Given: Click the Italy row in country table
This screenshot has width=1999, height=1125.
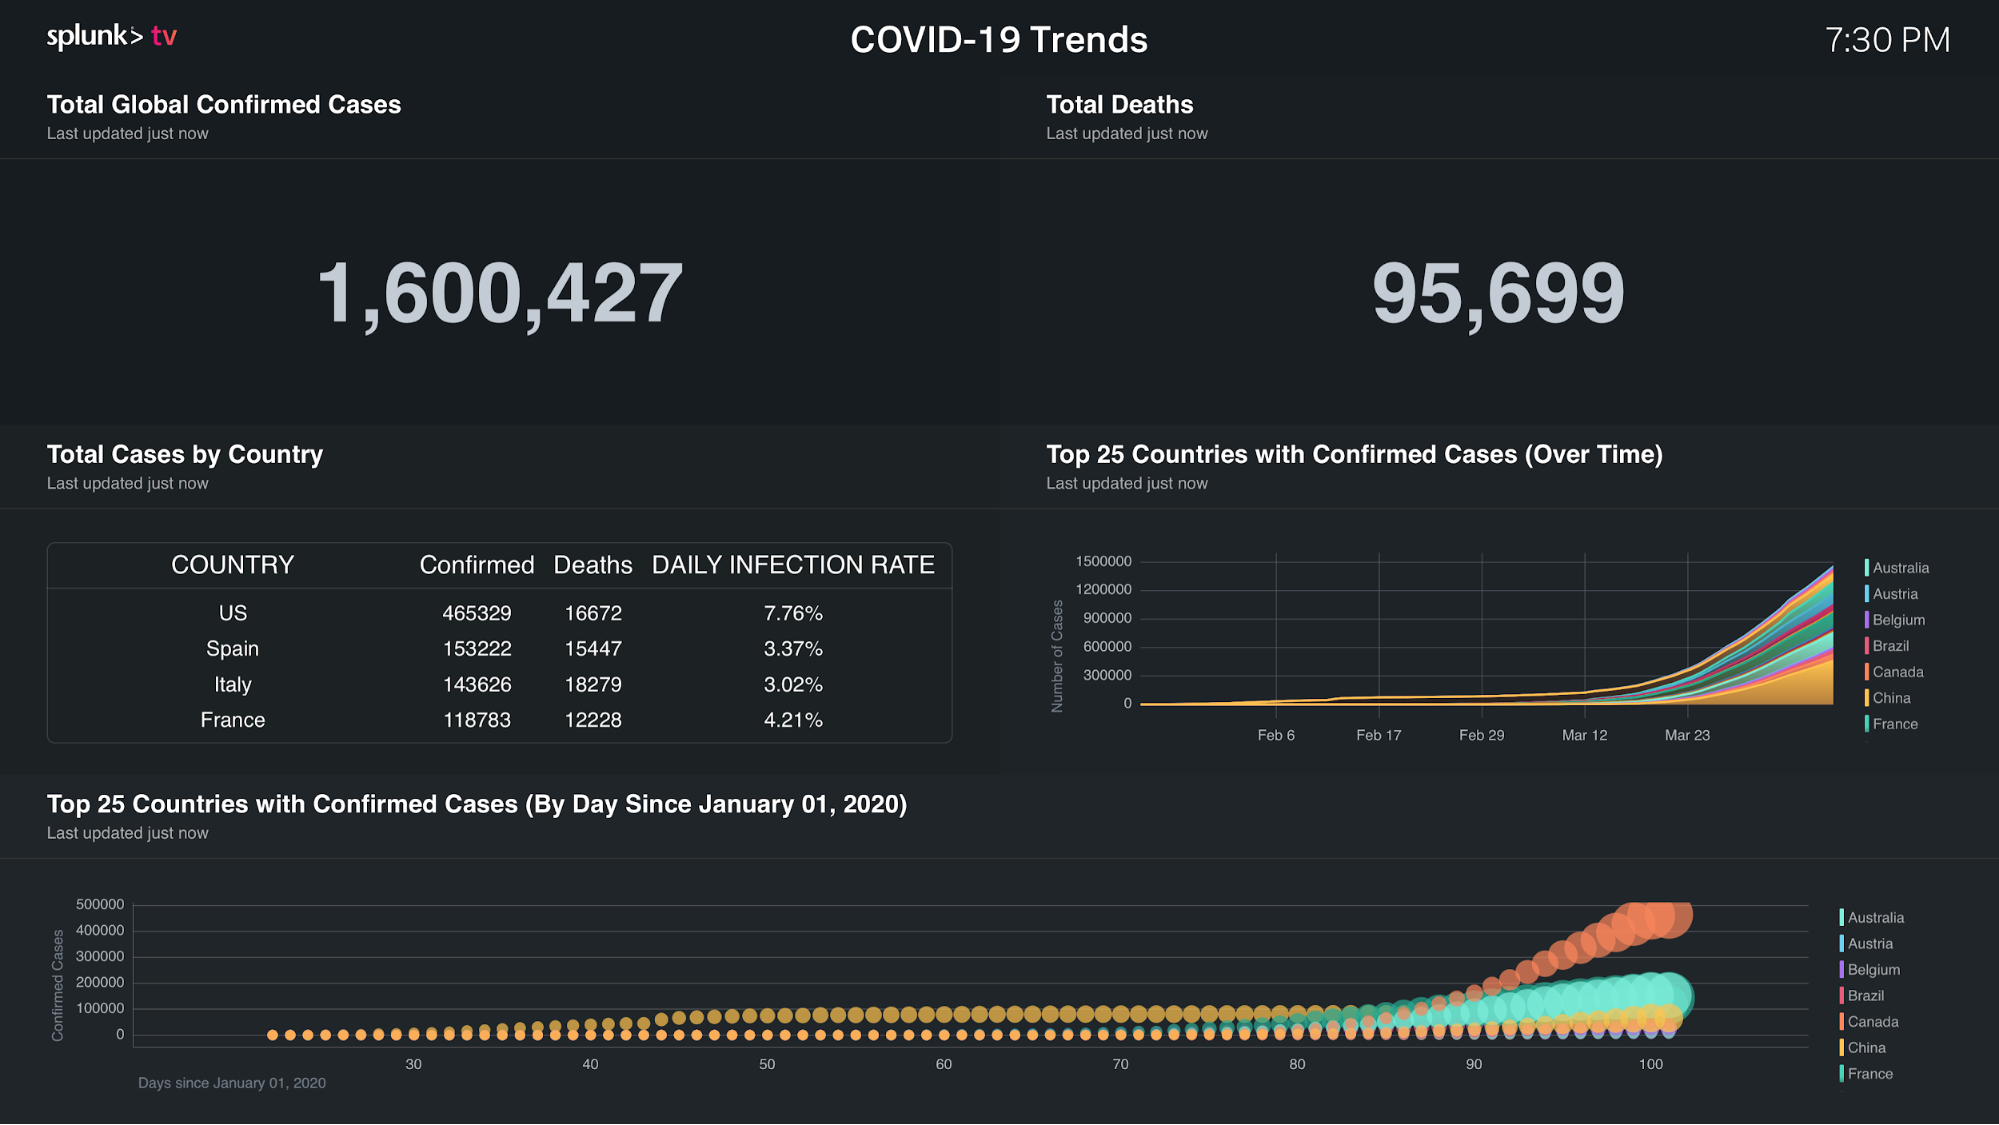Looking at the screenshot, I should tap(500, 684).
